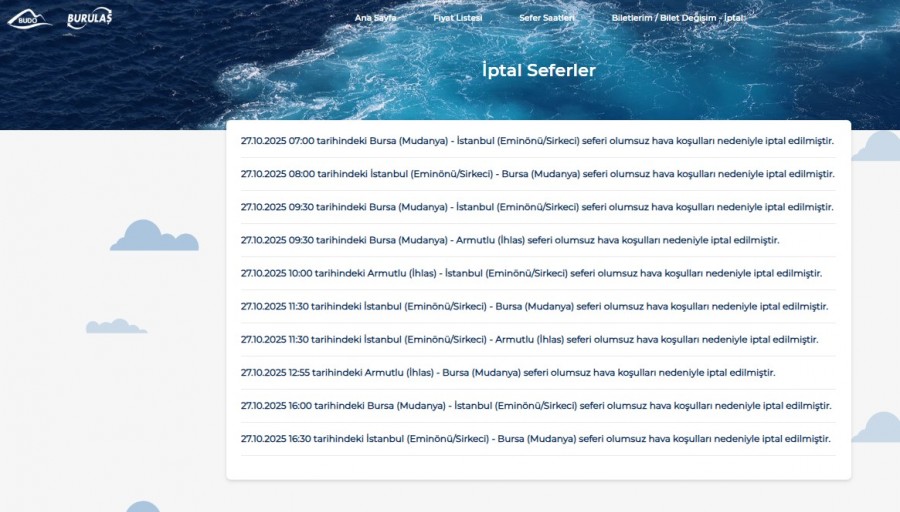Click the cloud at the upper right edge
Viewport: 900px width, 512px height.
(878, 147)
